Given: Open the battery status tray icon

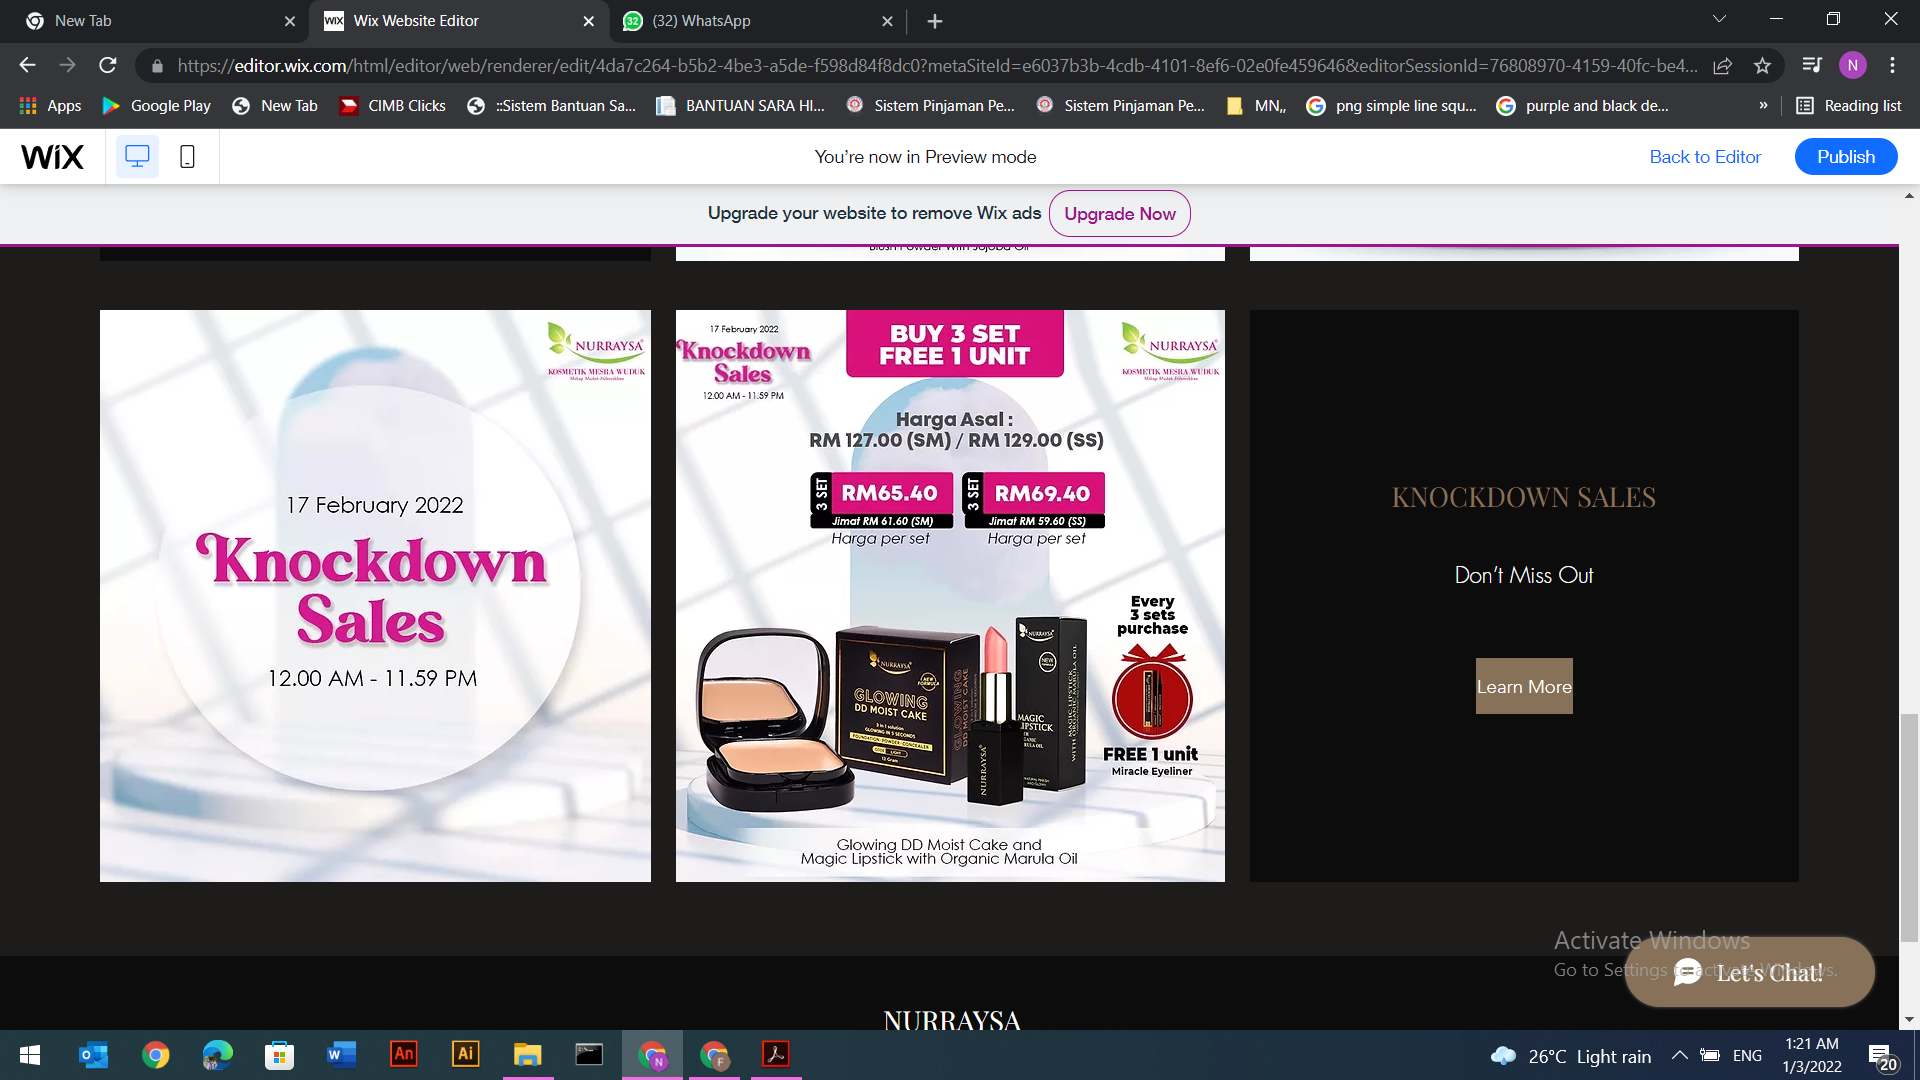Looking at the screenshot, I should pyautogui.click(x=1710, y=1055).
